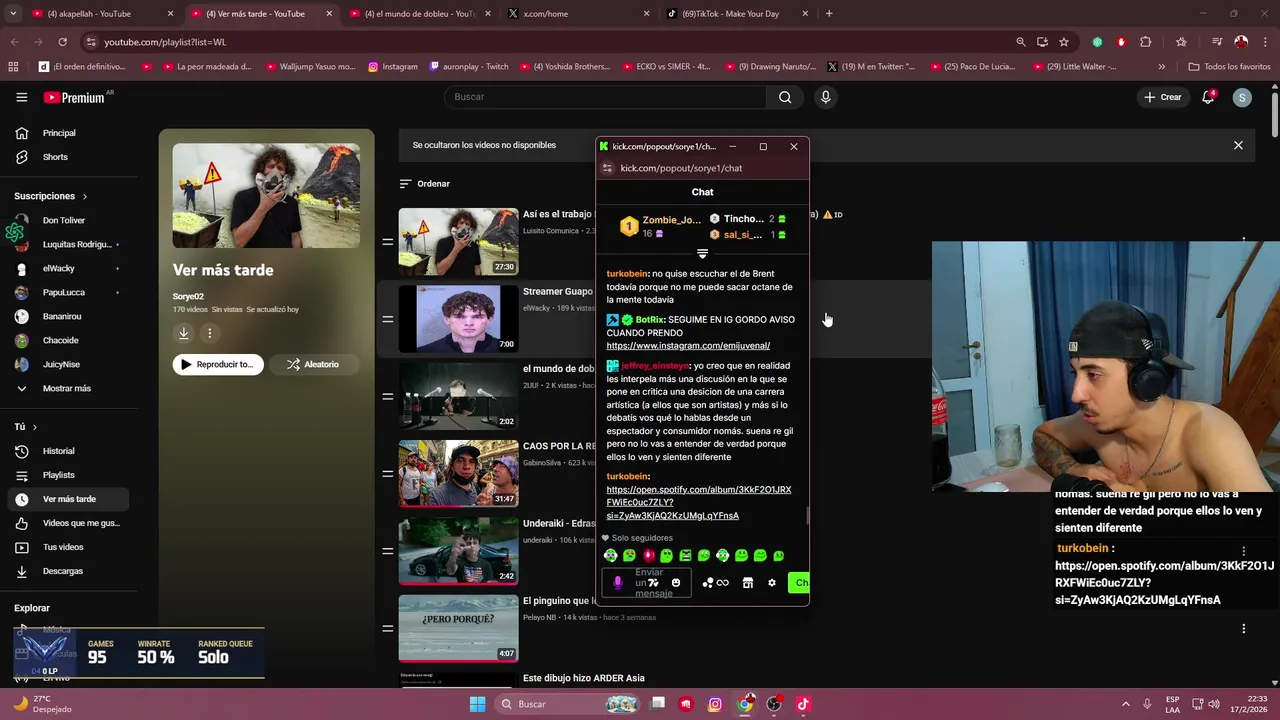The height and width of the screenshot is (720, 1280).
Task: Open Chrome tab search dropdown
Action: pyautogui.click(x=13, y=14)
